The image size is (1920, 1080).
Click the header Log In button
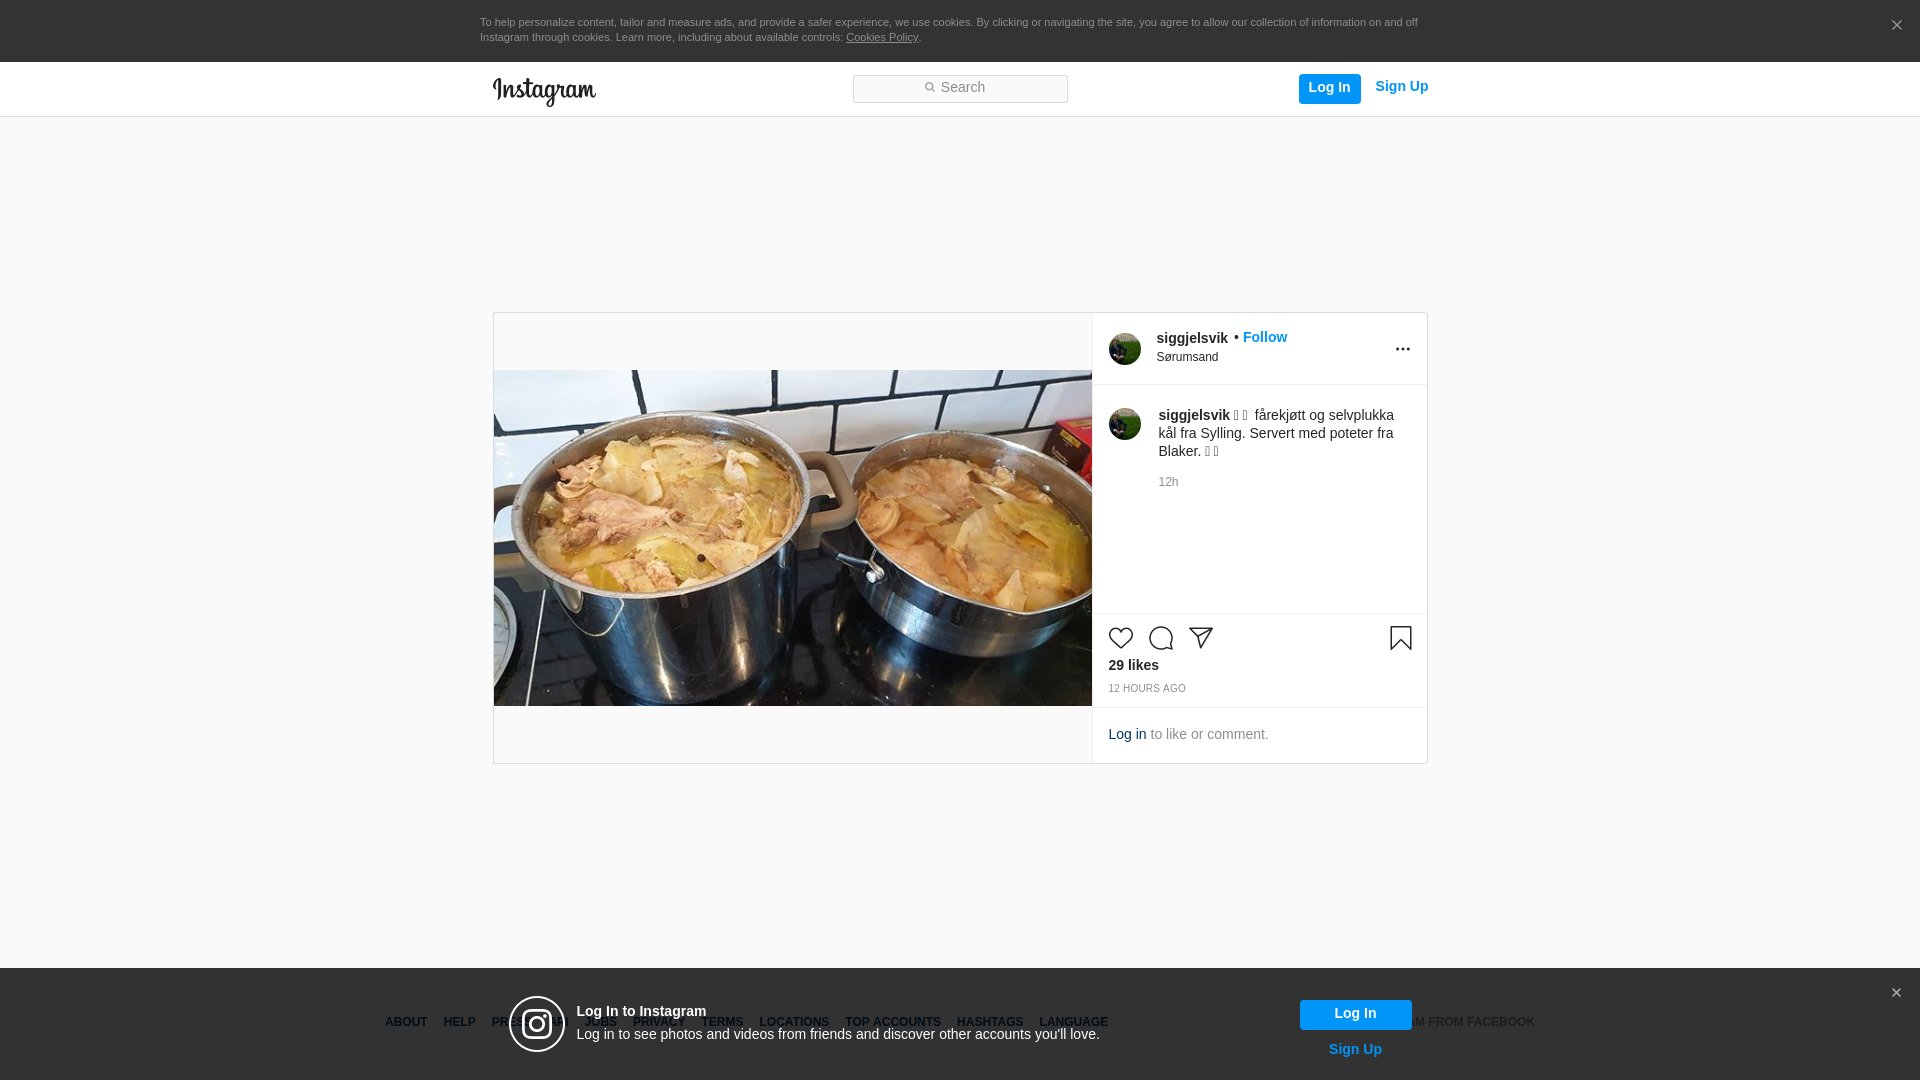1329,88
